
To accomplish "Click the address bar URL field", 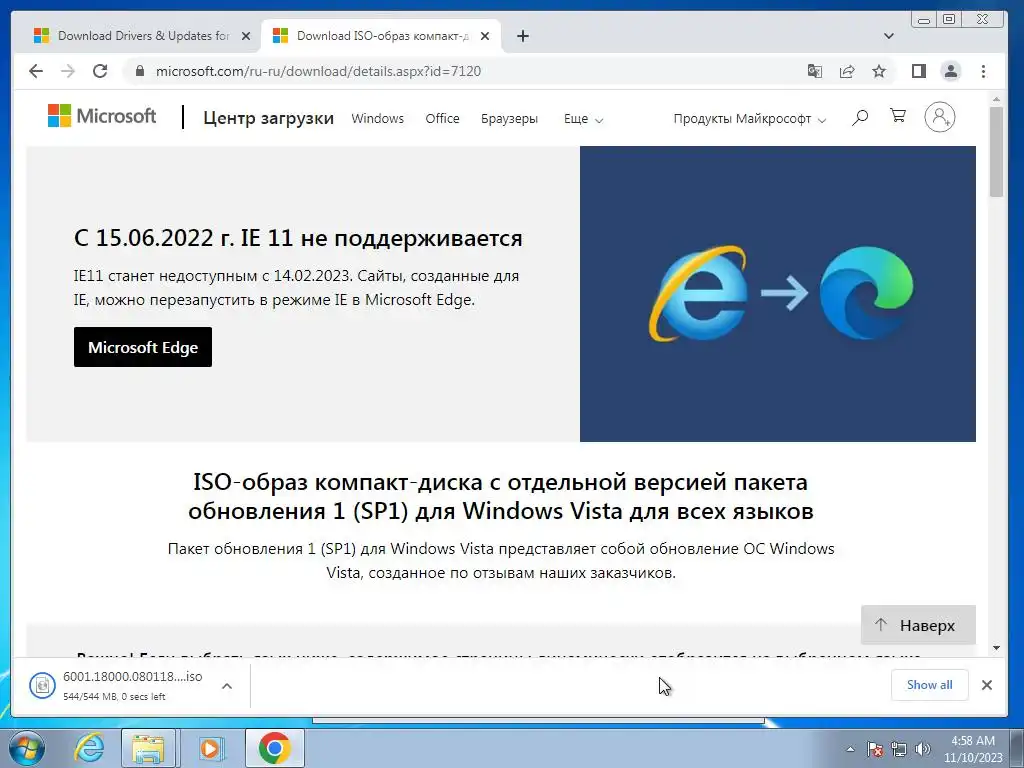I will (x=457, y=71).
